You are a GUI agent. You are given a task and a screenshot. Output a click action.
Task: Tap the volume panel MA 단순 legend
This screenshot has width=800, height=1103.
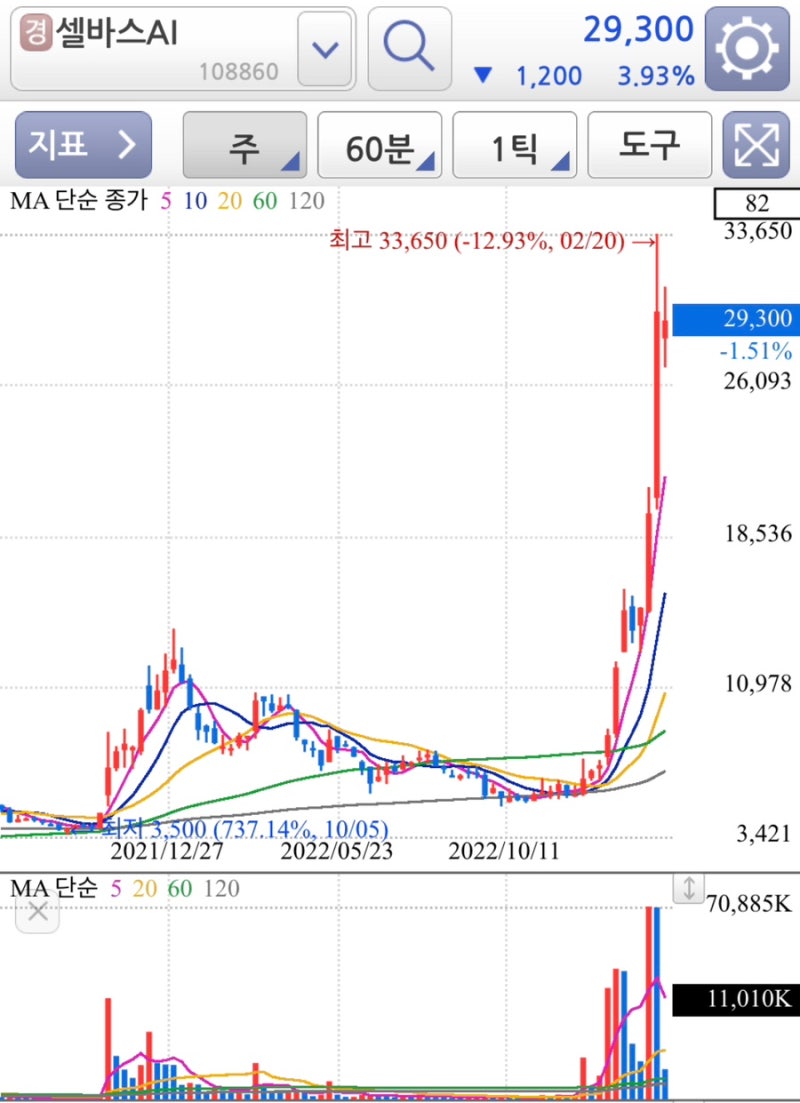(53, 889)
